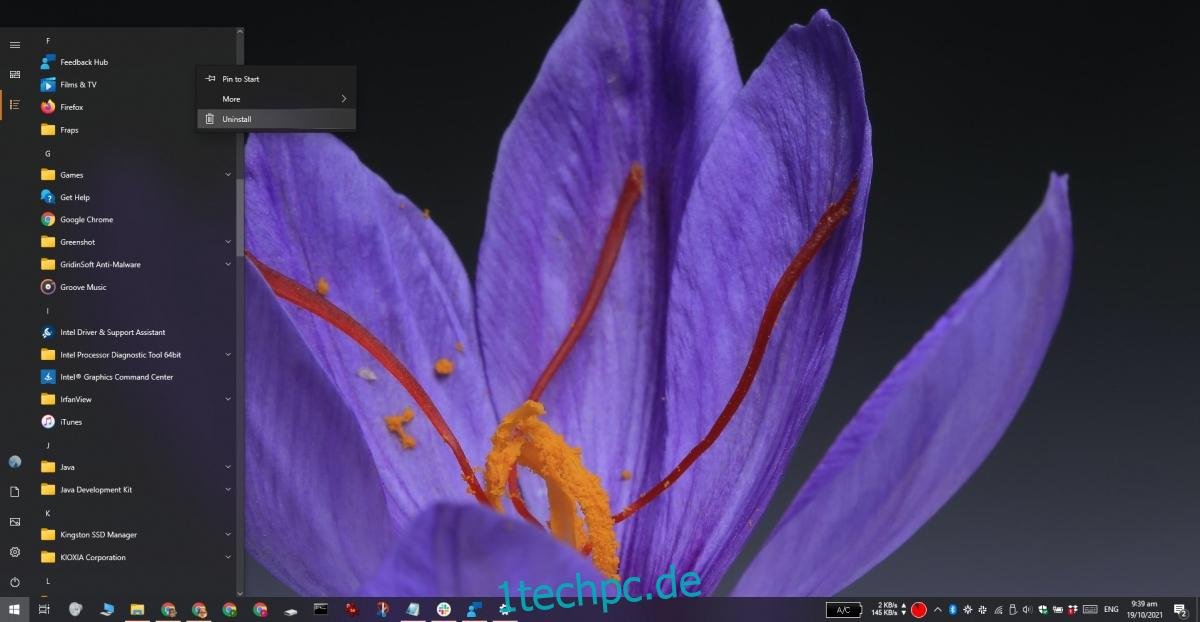The width and height of the screenshot is (1200, 622).
Task: Open File Explorer from taskbar
Action: (x=137, y=609)
